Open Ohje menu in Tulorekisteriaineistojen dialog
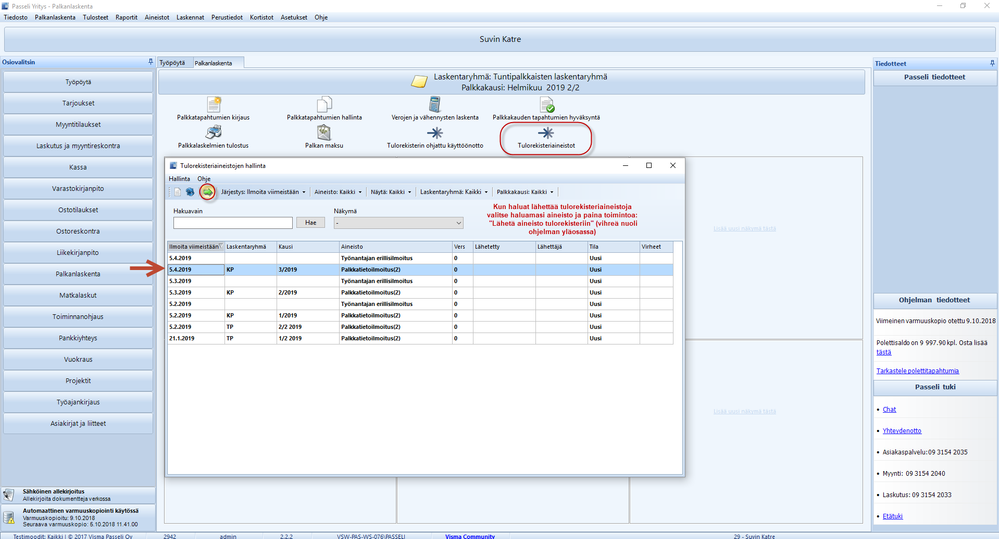Screen dimensions: 999x539 point(204,178)
